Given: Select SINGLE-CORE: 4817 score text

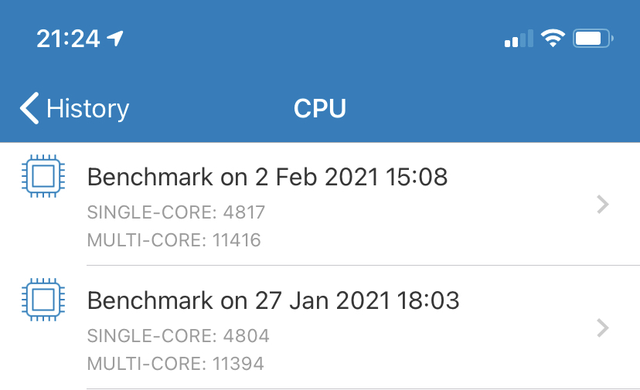Looking at the screenshot, I should click(x=176, y=212).
